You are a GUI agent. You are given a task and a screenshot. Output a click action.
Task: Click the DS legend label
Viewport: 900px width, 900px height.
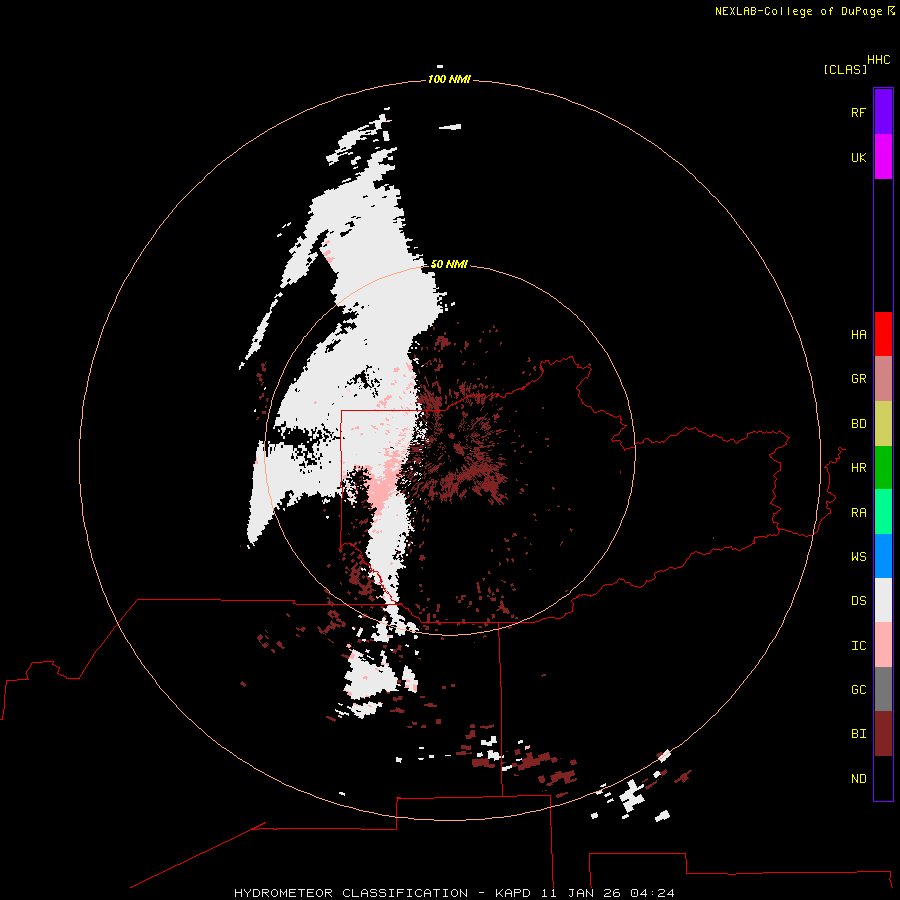tap(859, 601)
